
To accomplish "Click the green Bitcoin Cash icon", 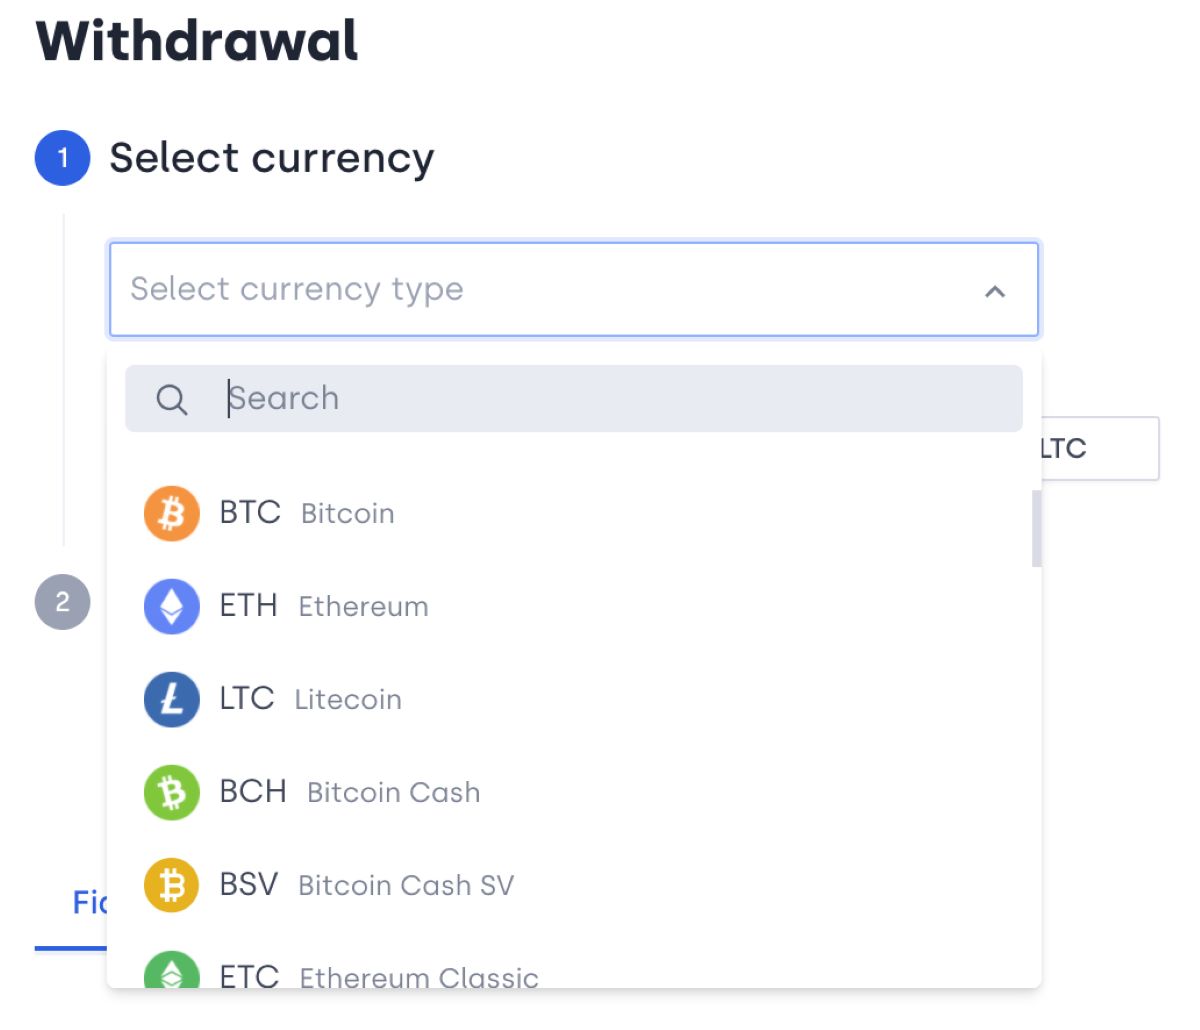I will [x=172, y=792].
